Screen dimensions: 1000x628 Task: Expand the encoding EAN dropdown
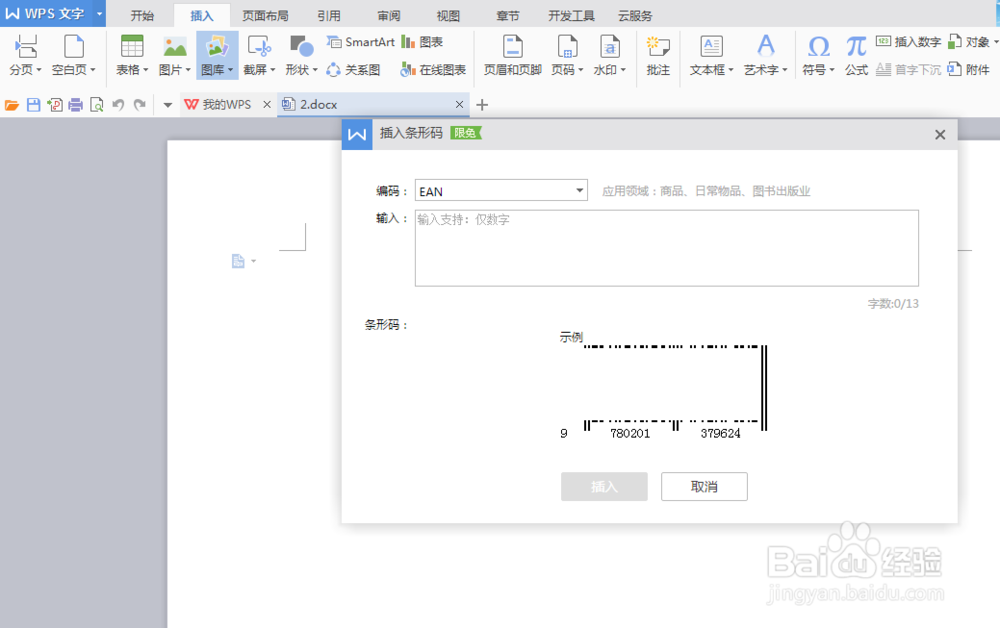pyautogui.click(x=579, y=191)
